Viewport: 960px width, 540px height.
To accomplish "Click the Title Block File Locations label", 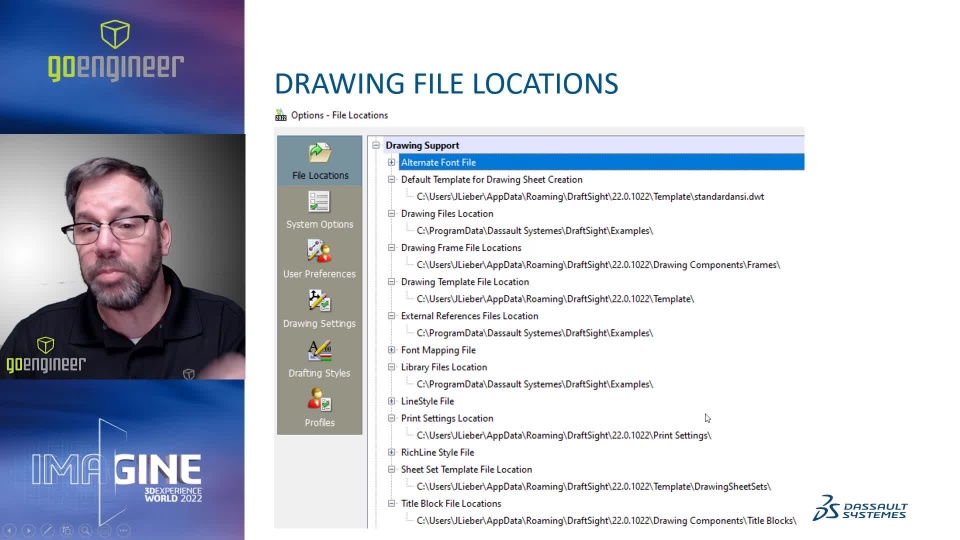I will (451, 503).
